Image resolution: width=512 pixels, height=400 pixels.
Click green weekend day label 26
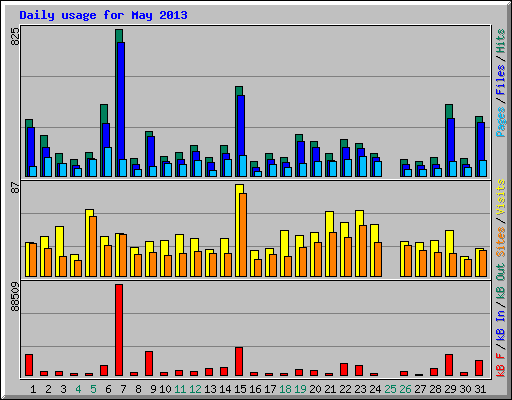[x=405, y=389]
